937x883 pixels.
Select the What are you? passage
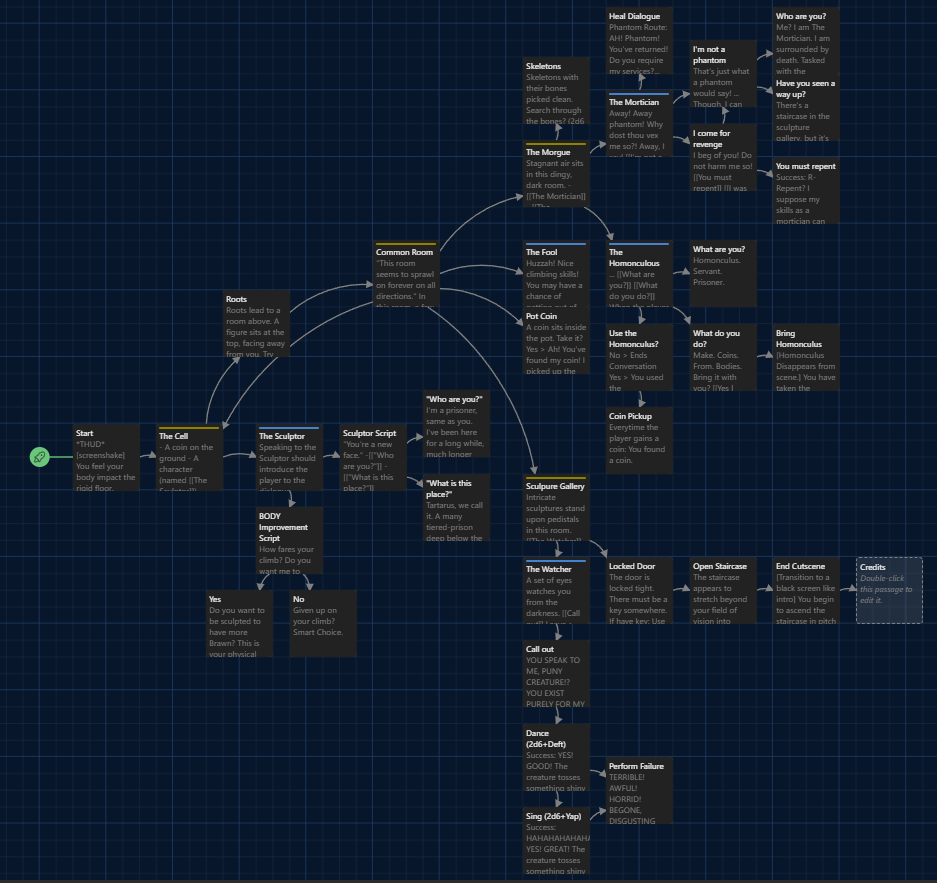click(x=724, y=274)
